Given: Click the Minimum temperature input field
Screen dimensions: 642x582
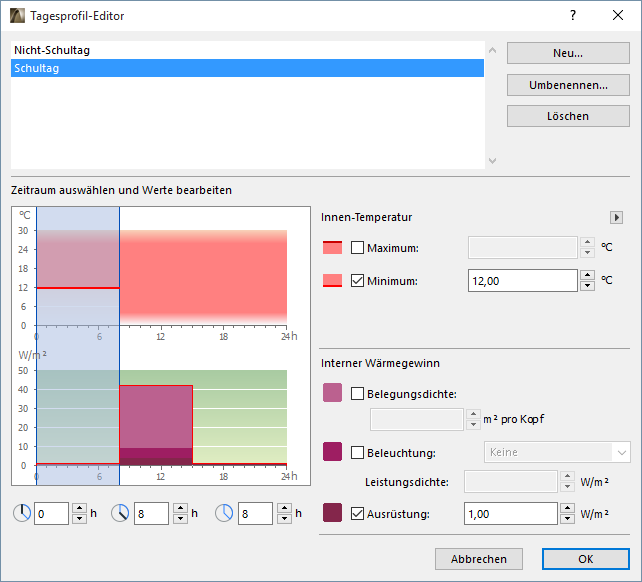Looking at the screenshot, I should (x=522, y=281).
